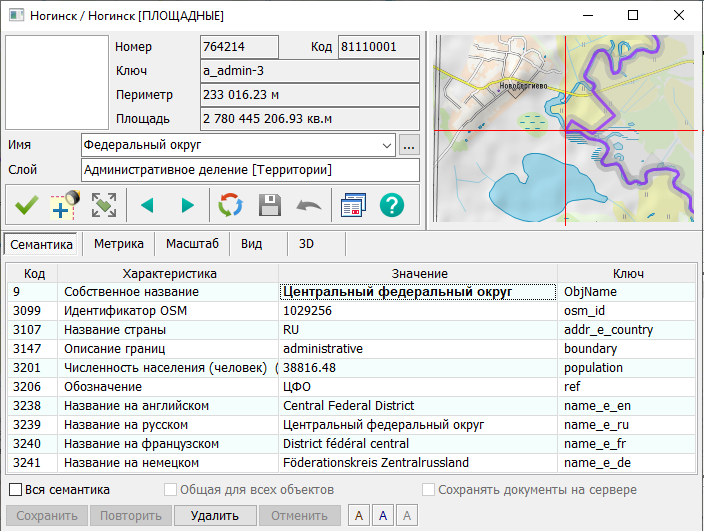Click the blue letter A font button
Viewport: 704px width, 531px height.
coord(383,515)
